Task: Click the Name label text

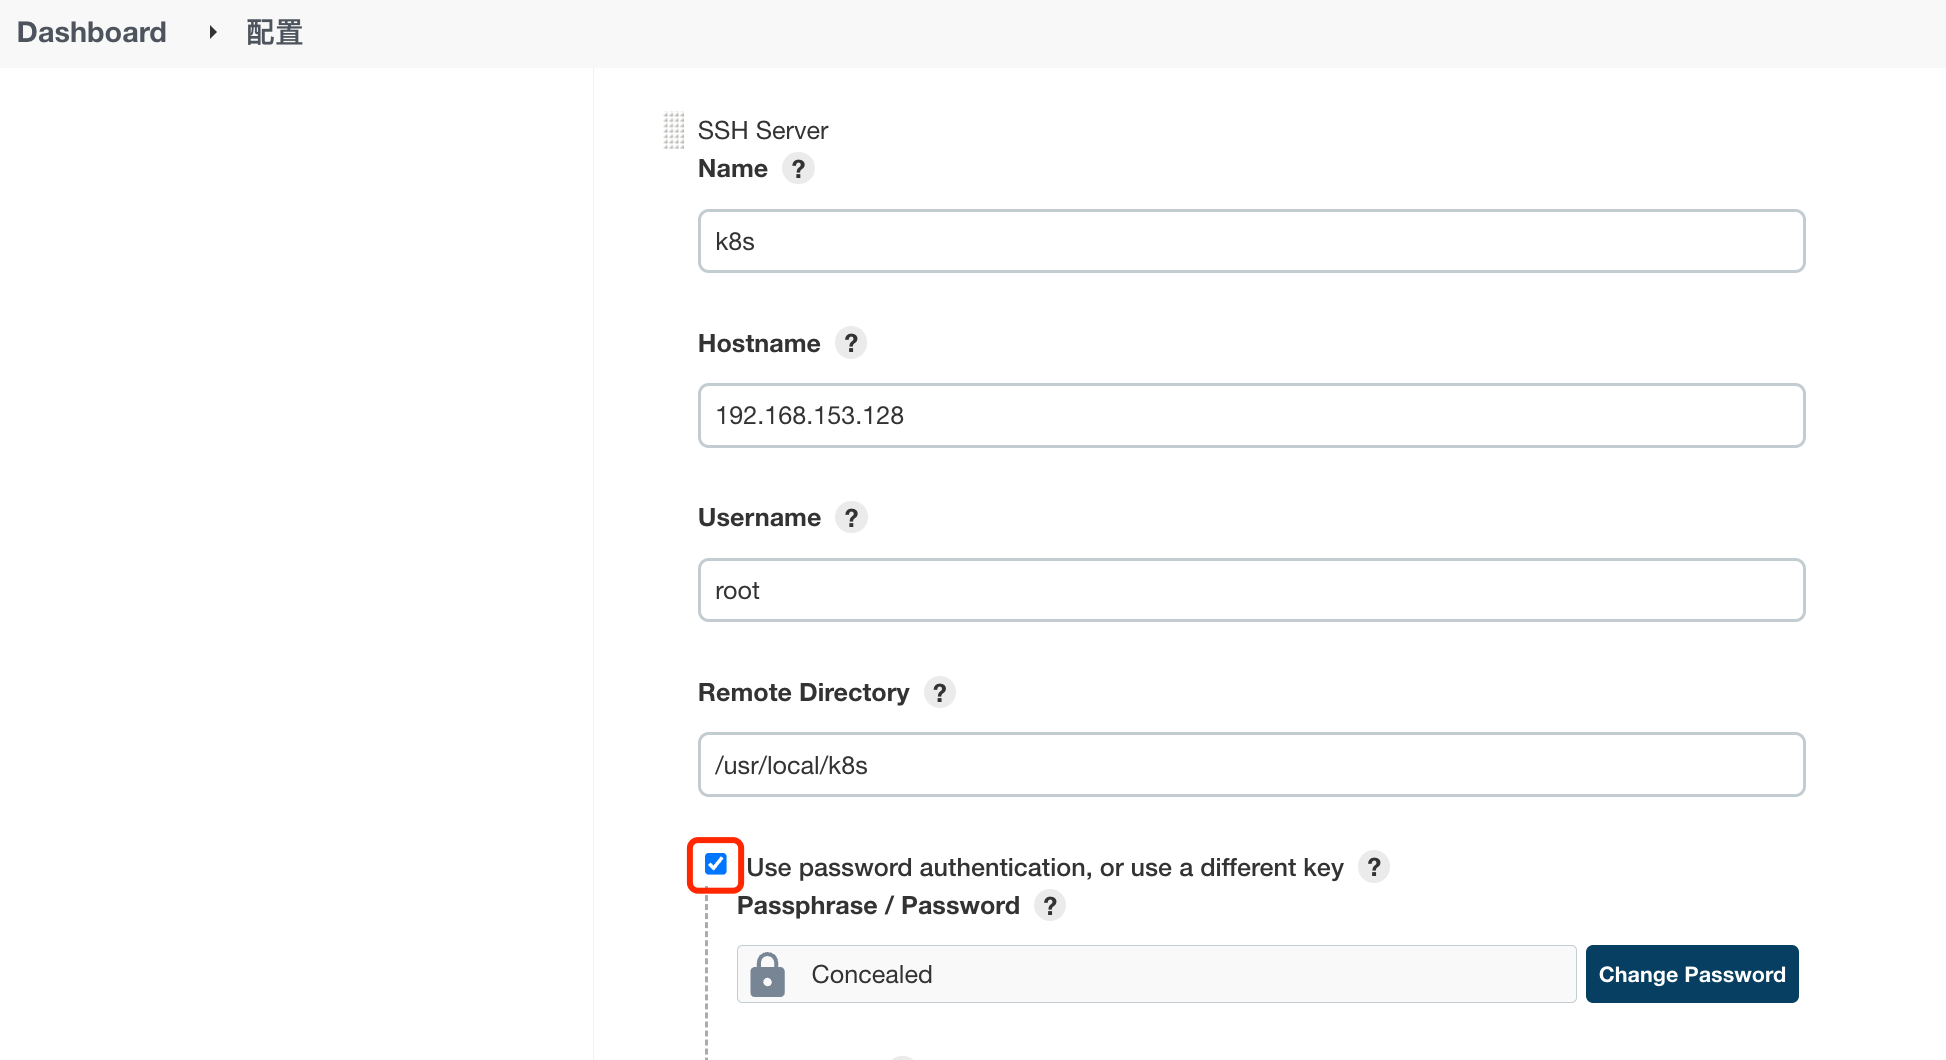Action: click(733, 168)
